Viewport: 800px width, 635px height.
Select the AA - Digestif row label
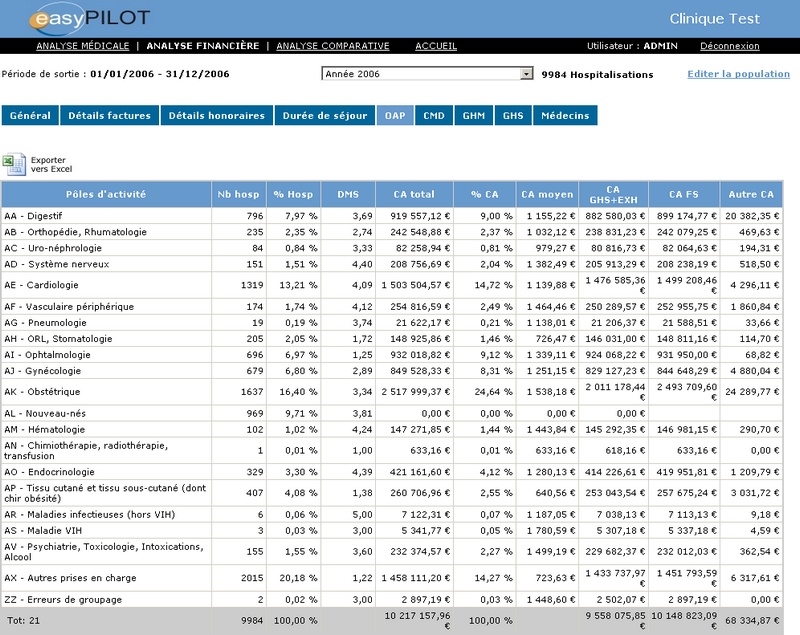click(x=33, y=216)
